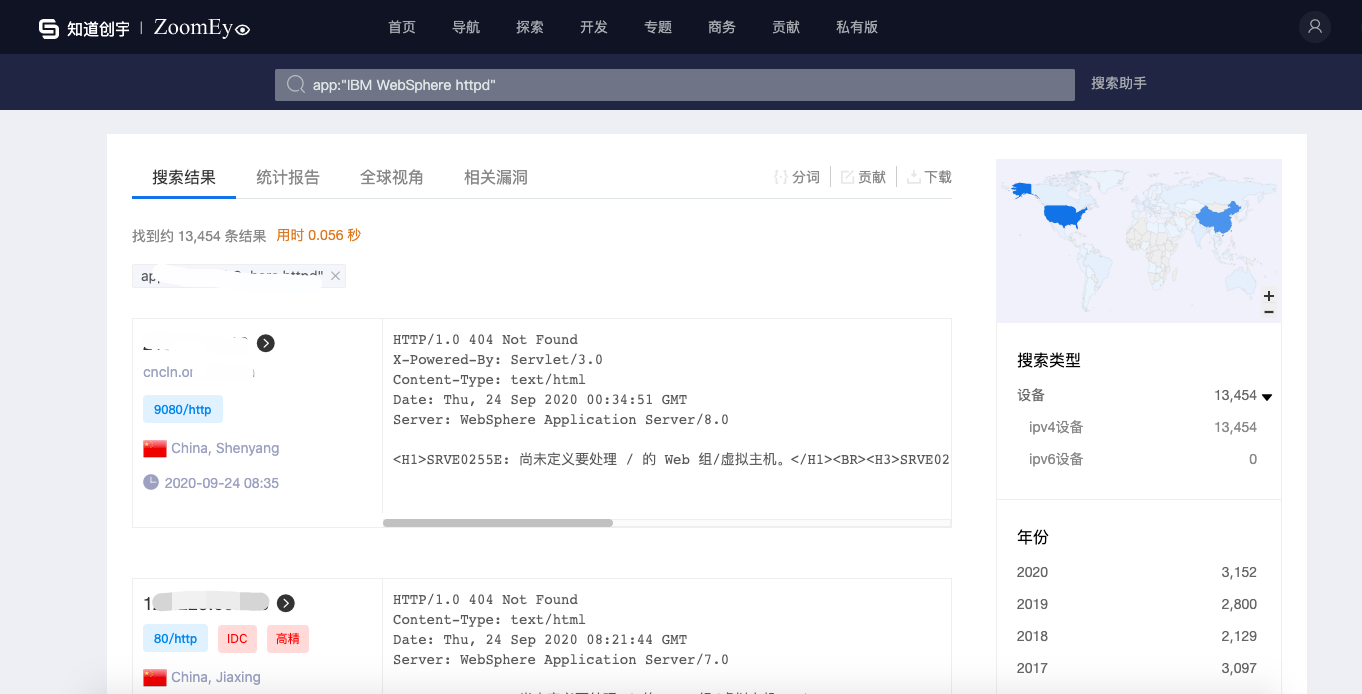Screen dimensions: 1362x694
Task: Click the 搜索类型 heading
Action: pyautogui.click(x=1049, y=360)
